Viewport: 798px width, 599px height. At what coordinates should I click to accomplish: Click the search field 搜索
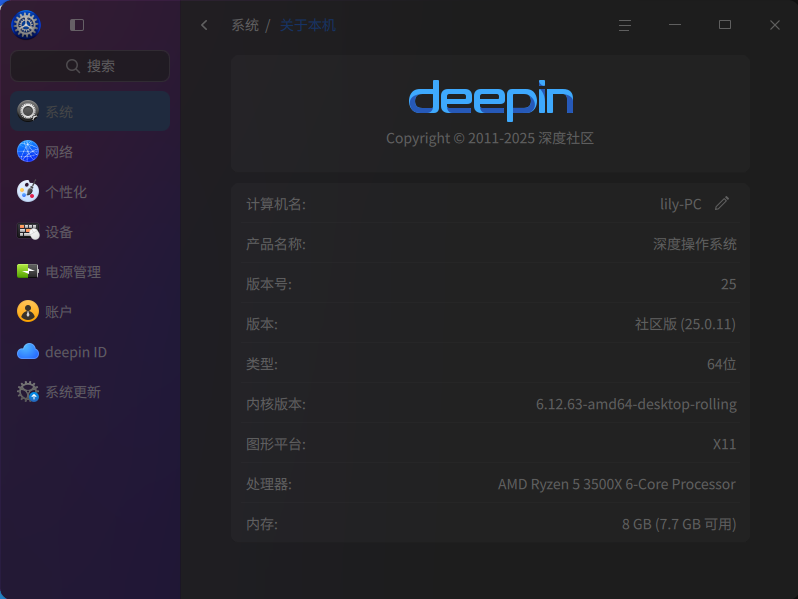click(x=90, y=66)
